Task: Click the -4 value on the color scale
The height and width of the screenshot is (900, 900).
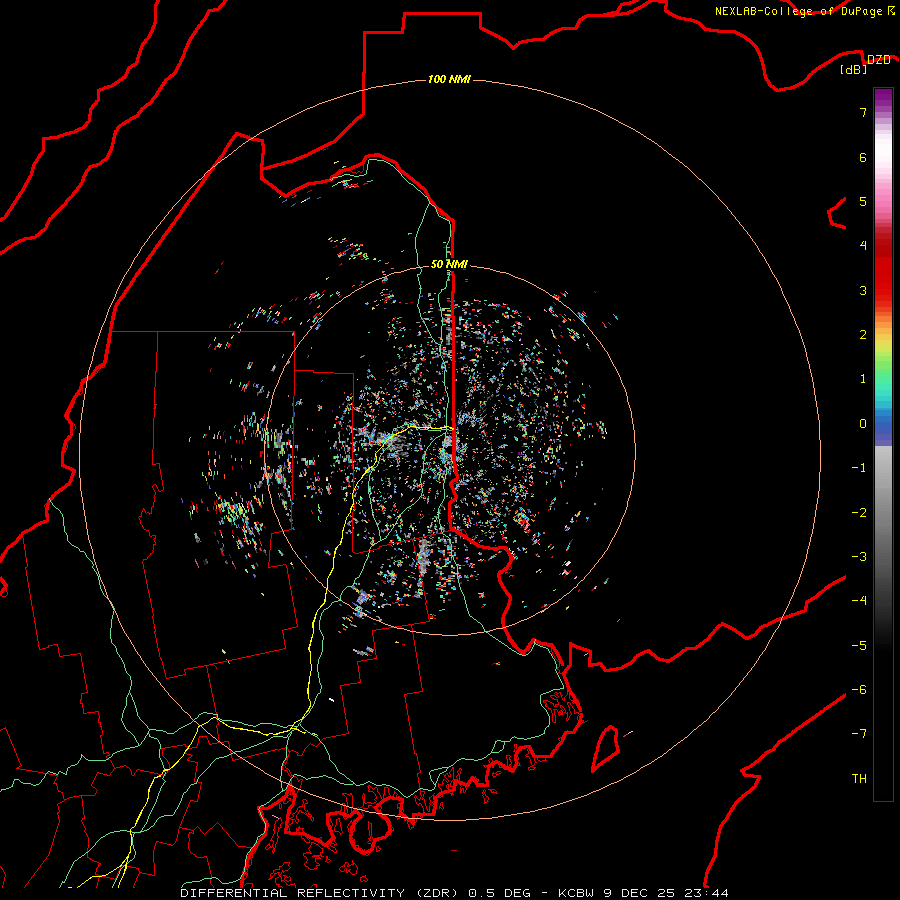Action: (859, 601)
